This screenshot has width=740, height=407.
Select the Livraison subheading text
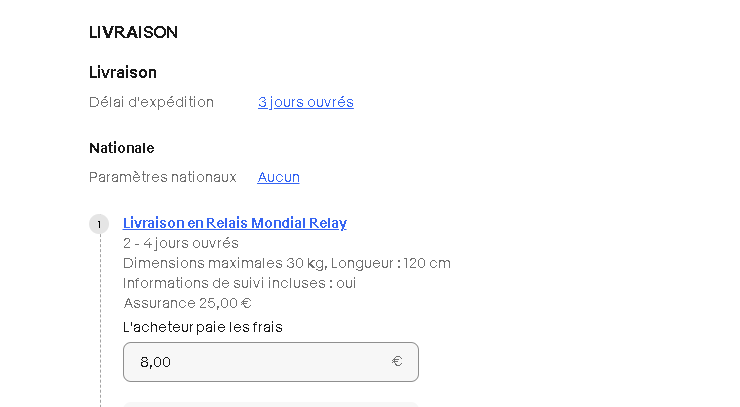point(123,72)
